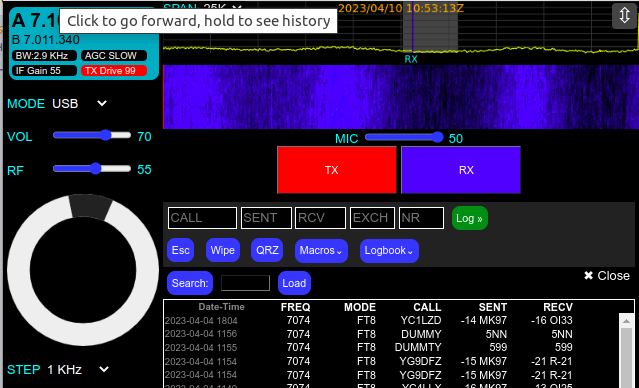Click the vertical resize arrows icon

(624, 16)
